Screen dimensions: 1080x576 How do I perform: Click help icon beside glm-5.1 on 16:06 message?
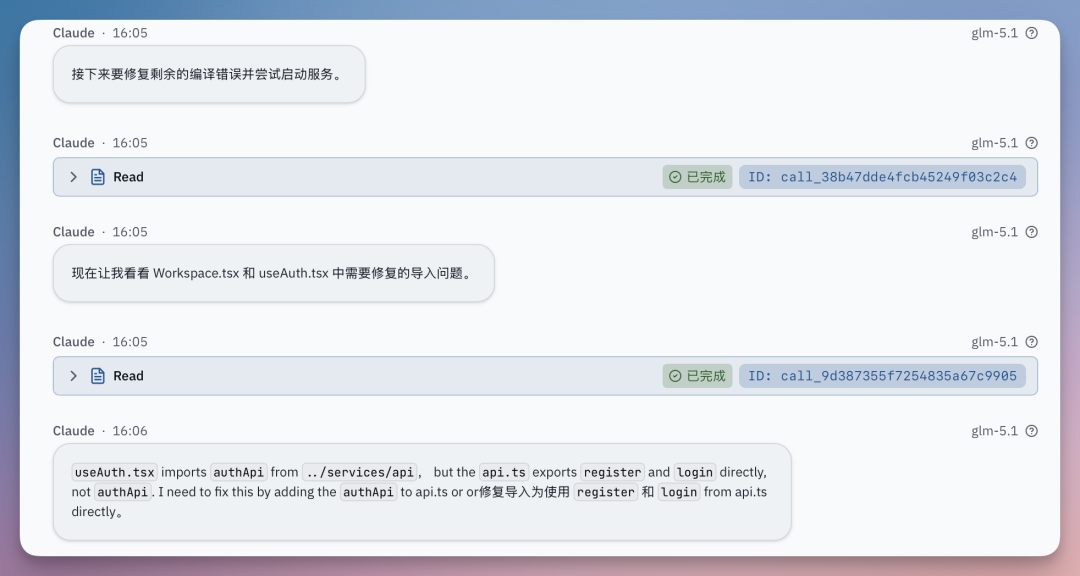point(1032,431)
